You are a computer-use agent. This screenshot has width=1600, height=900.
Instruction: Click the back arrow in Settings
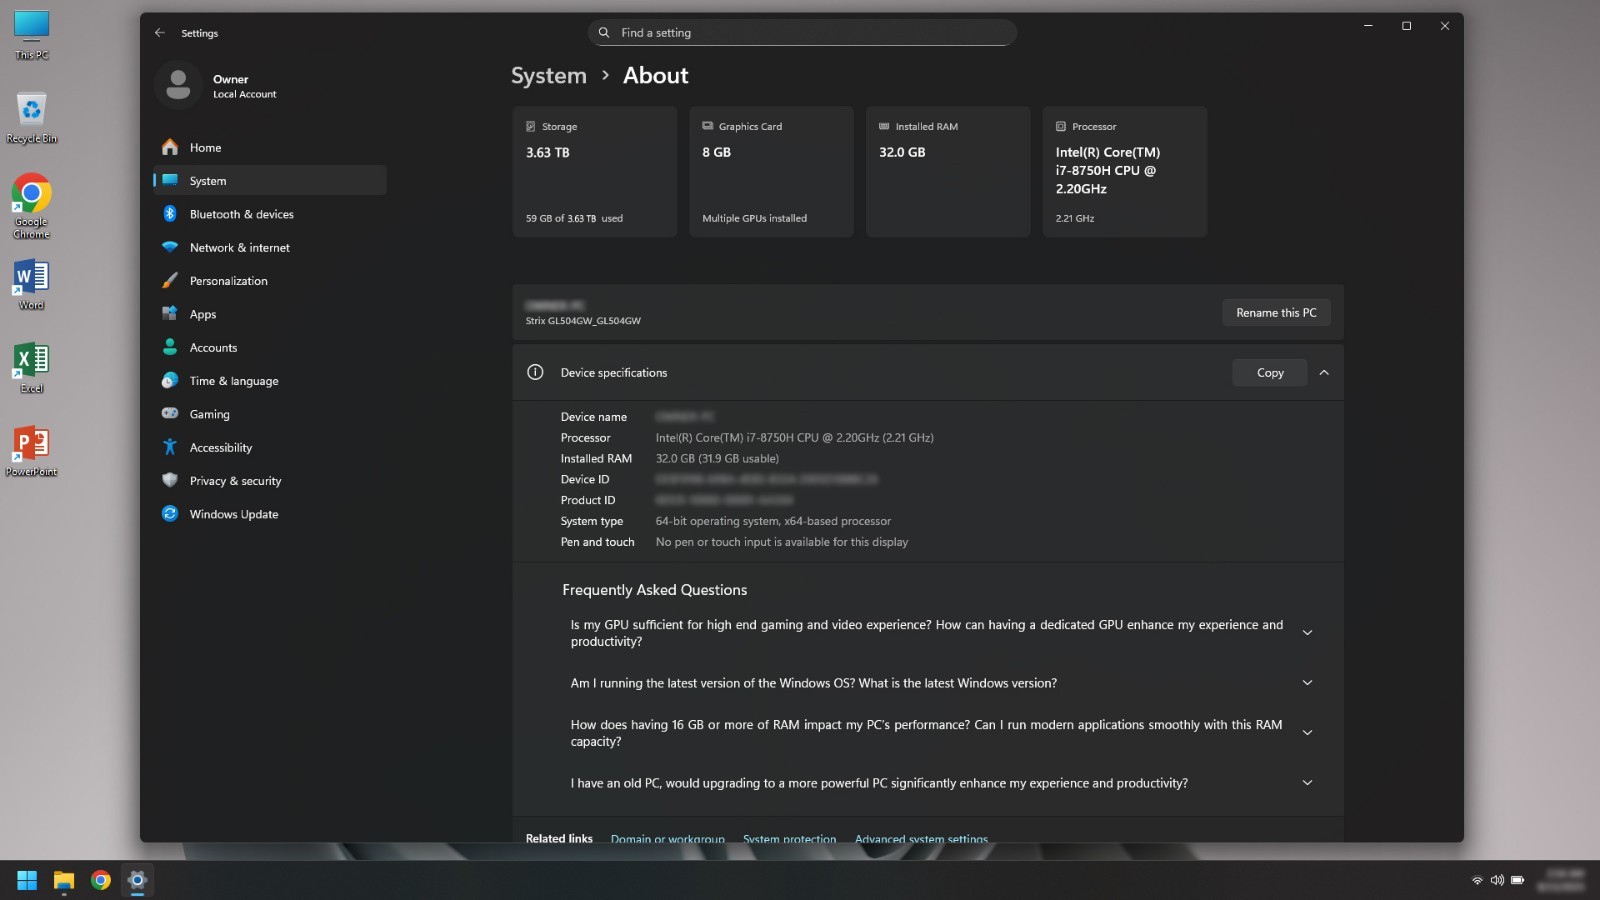[x=160, y=33]
